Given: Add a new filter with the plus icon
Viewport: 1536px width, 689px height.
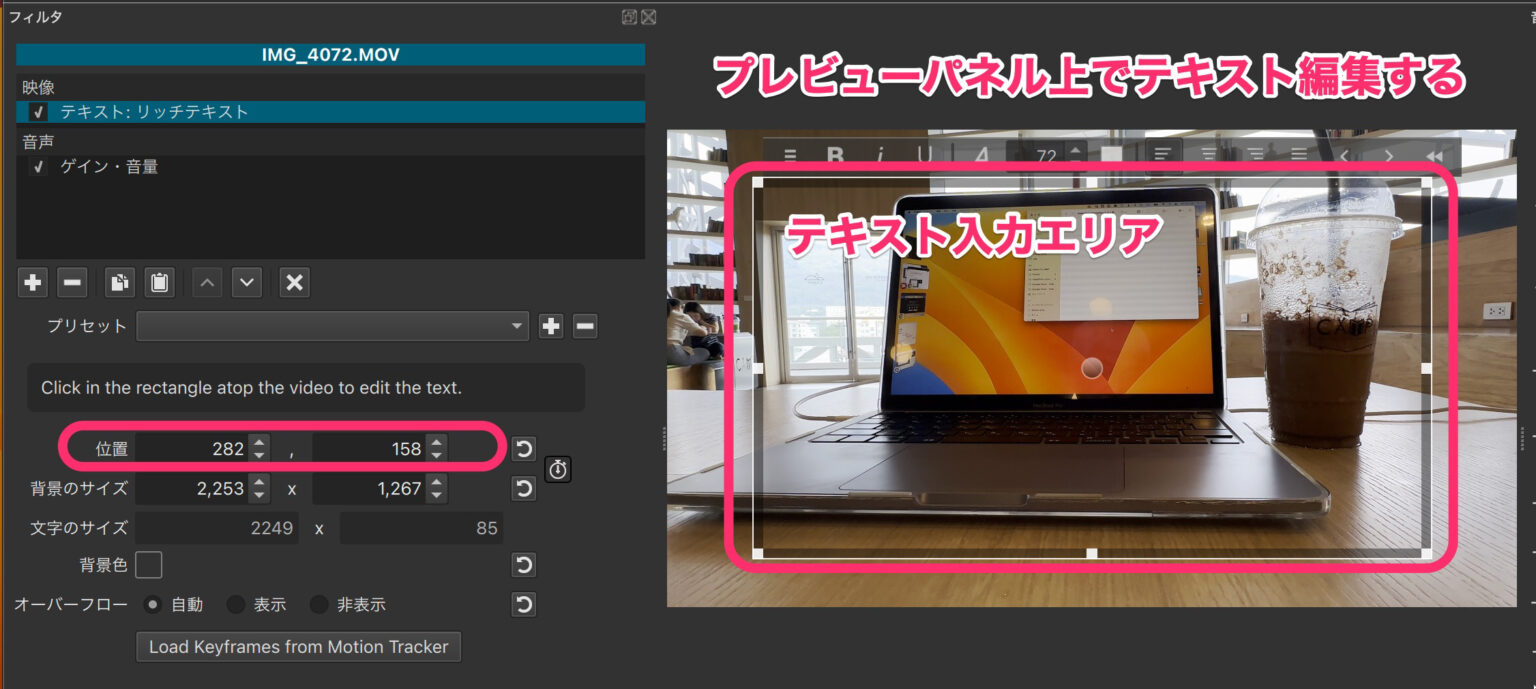Looking at the screenshot, I should [x=32, y=282].
